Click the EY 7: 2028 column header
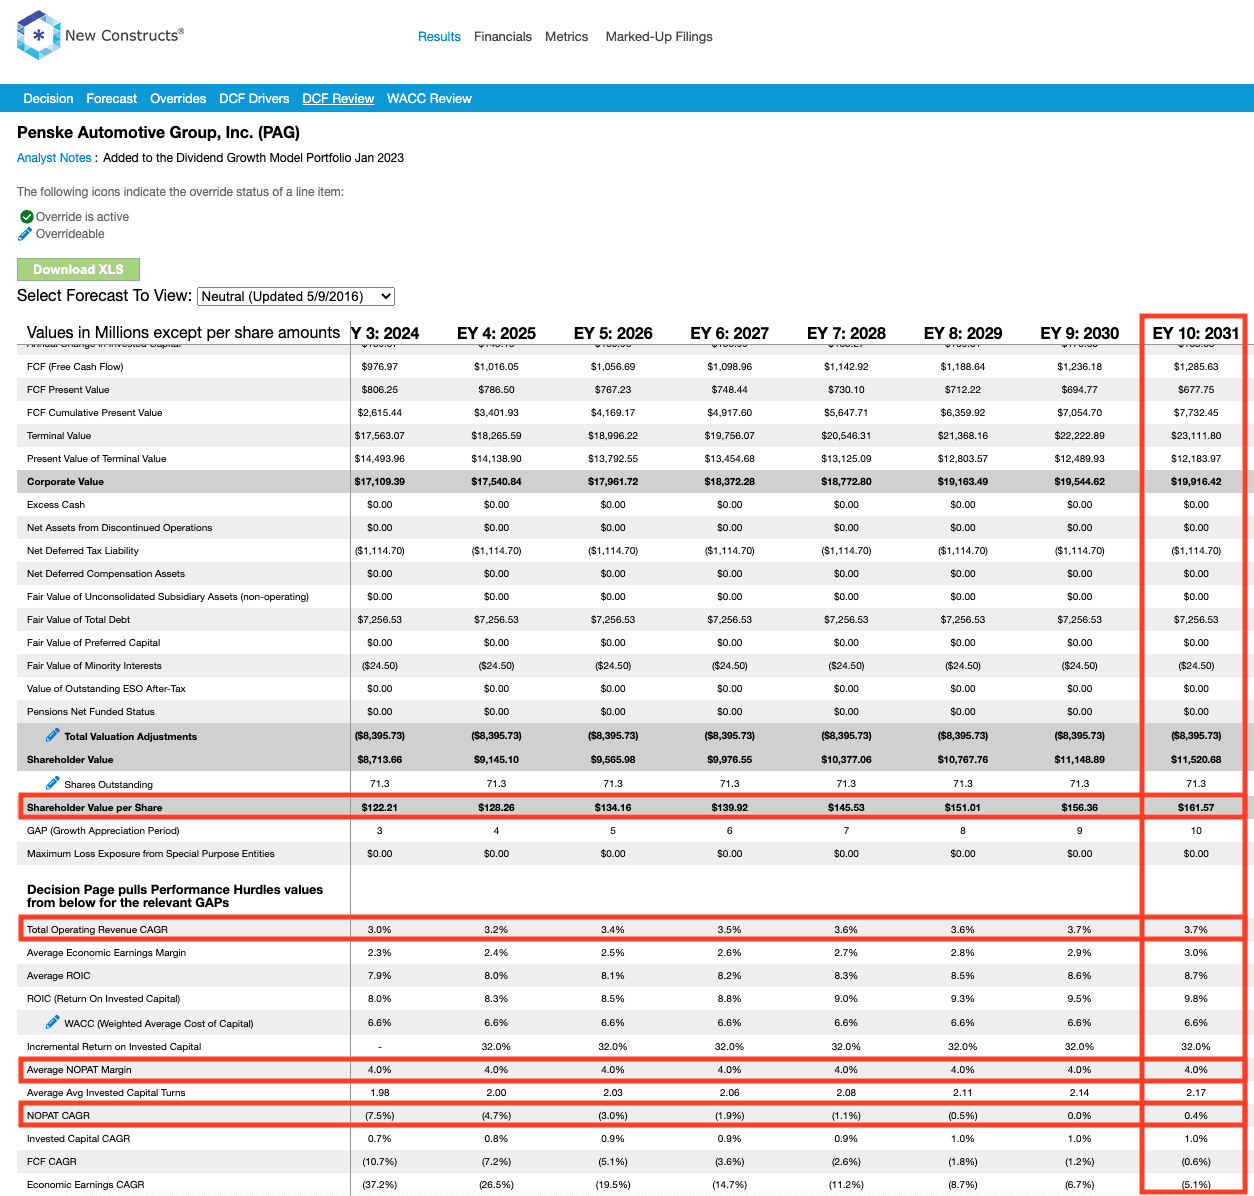Viewport: 1254px width, 1196px height. [846, 333]
